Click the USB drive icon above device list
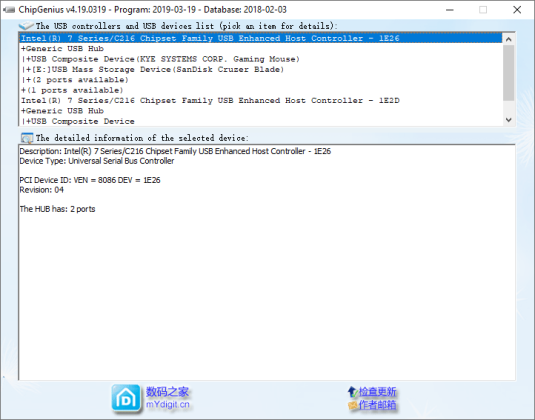The width and height of the screenshot is (535, 420). point(26,26)
